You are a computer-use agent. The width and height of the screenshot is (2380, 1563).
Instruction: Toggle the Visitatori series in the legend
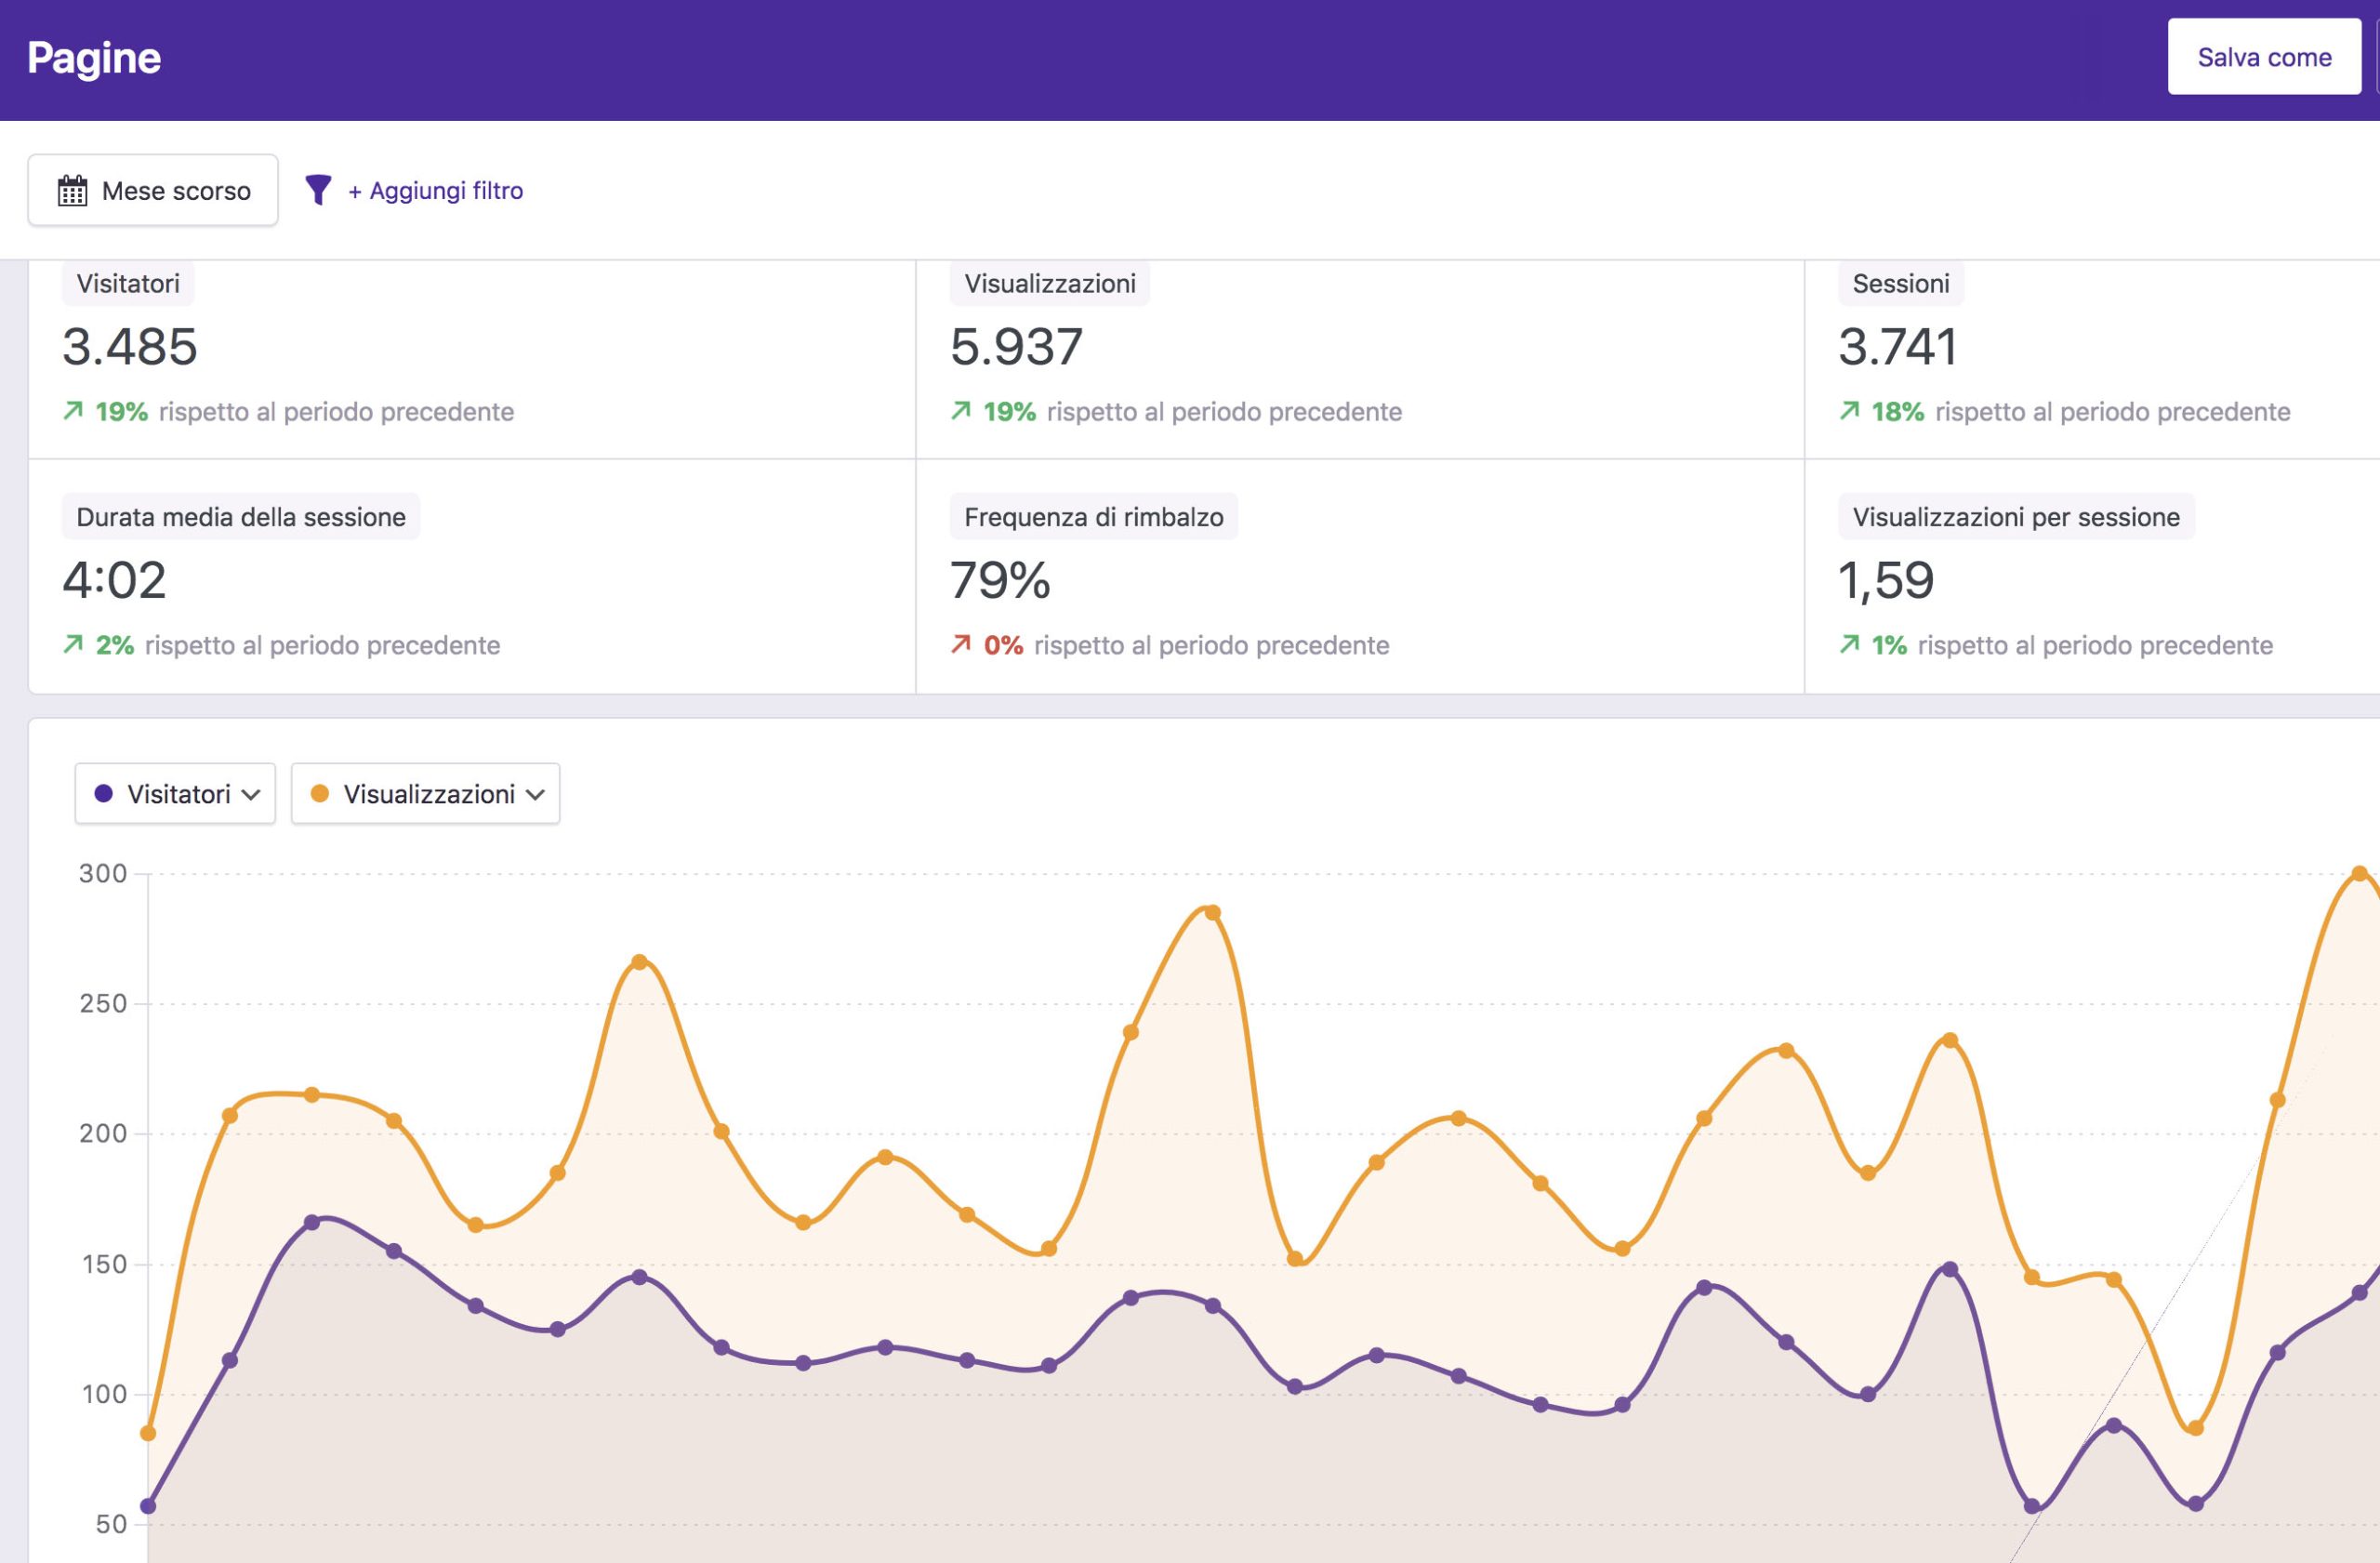point(175,793)
